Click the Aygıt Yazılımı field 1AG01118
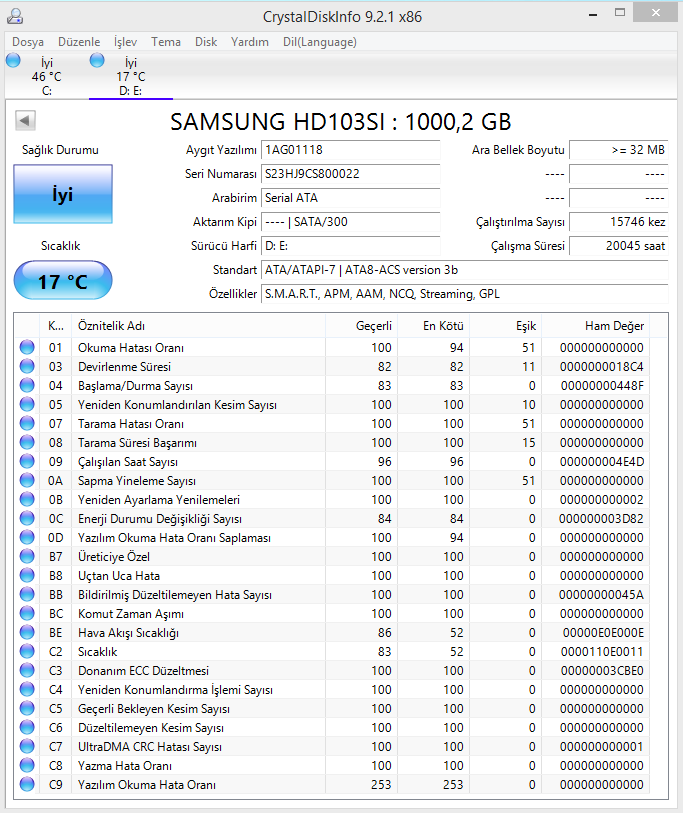The height and width of the screenshot is (813, 683). [x=351, y=150]
